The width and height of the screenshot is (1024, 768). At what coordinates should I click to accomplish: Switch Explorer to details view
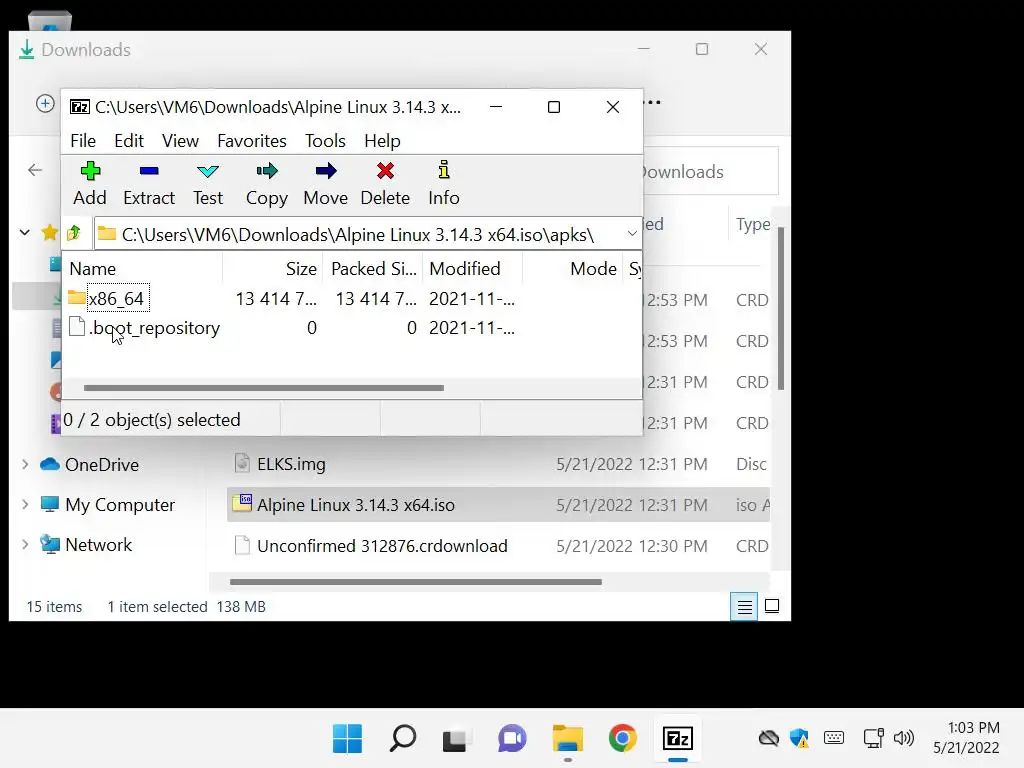pos(744,607)
